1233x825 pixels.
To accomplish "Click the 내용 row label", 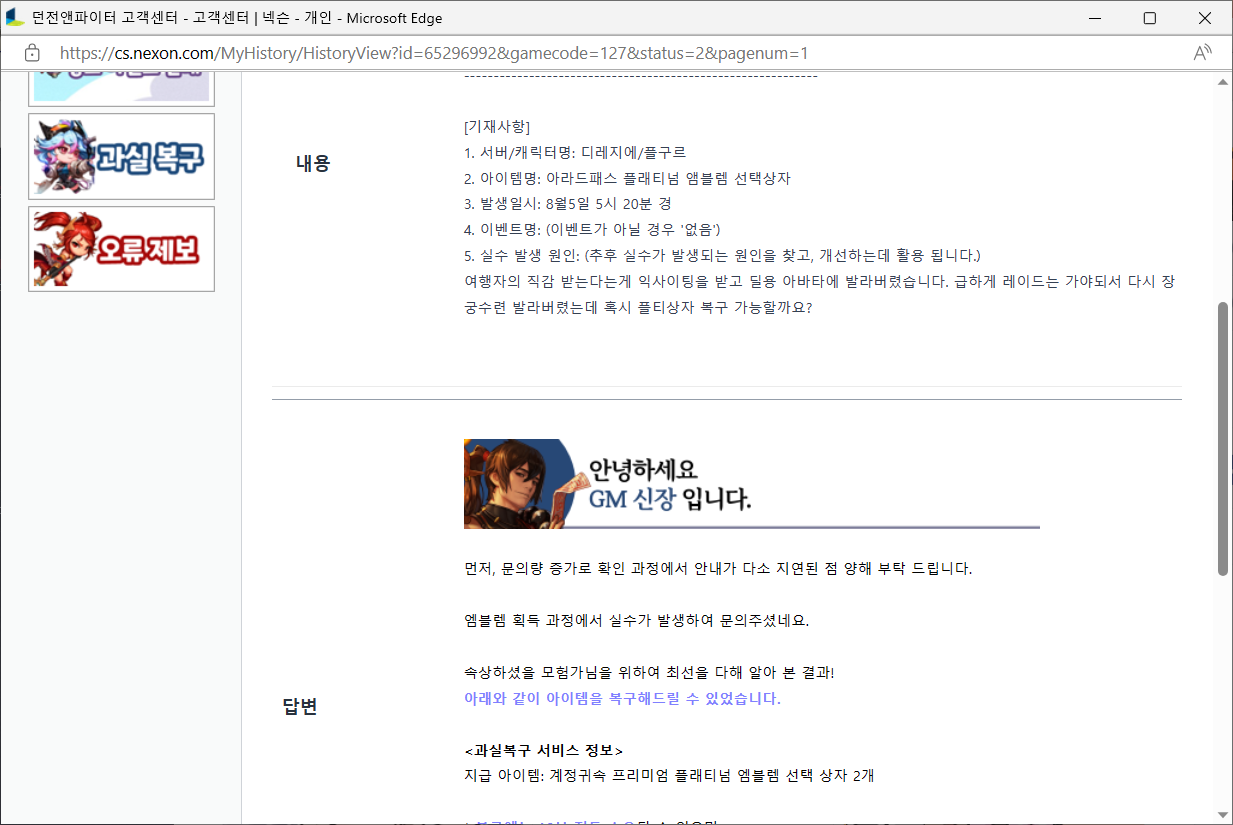I will [x=312, y=165].
